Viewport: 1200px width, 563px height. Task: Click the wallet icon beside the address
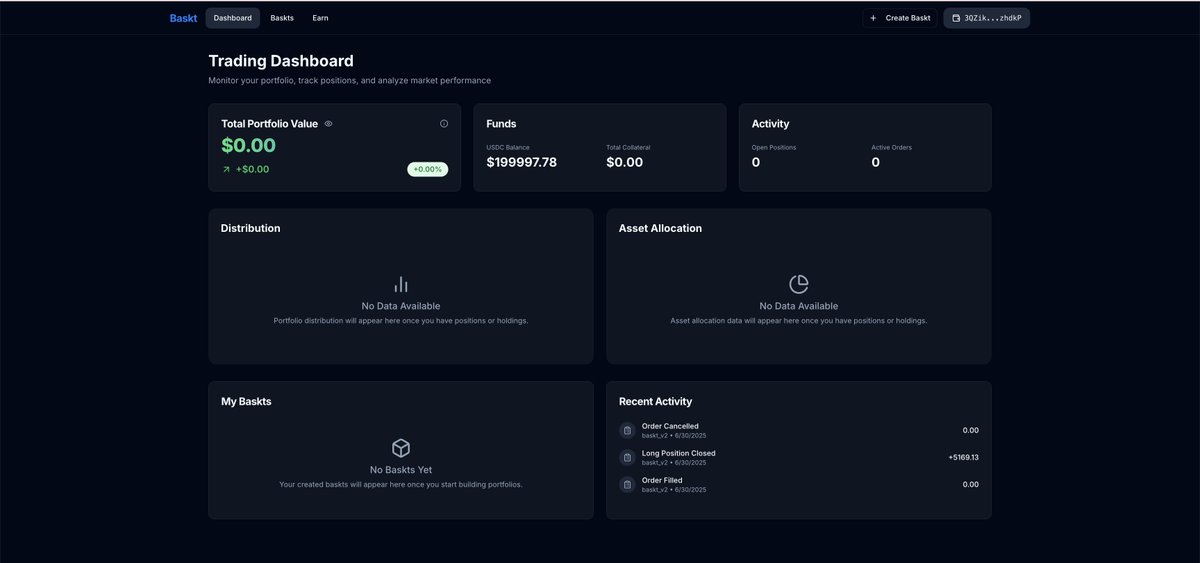click(956, 18)
